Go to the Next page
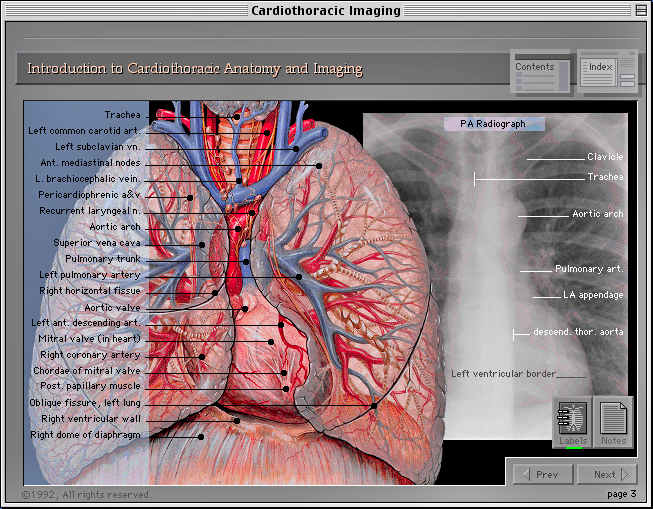Image resolution: width=653 pixels, height=509 pixels. coord(611,474)
